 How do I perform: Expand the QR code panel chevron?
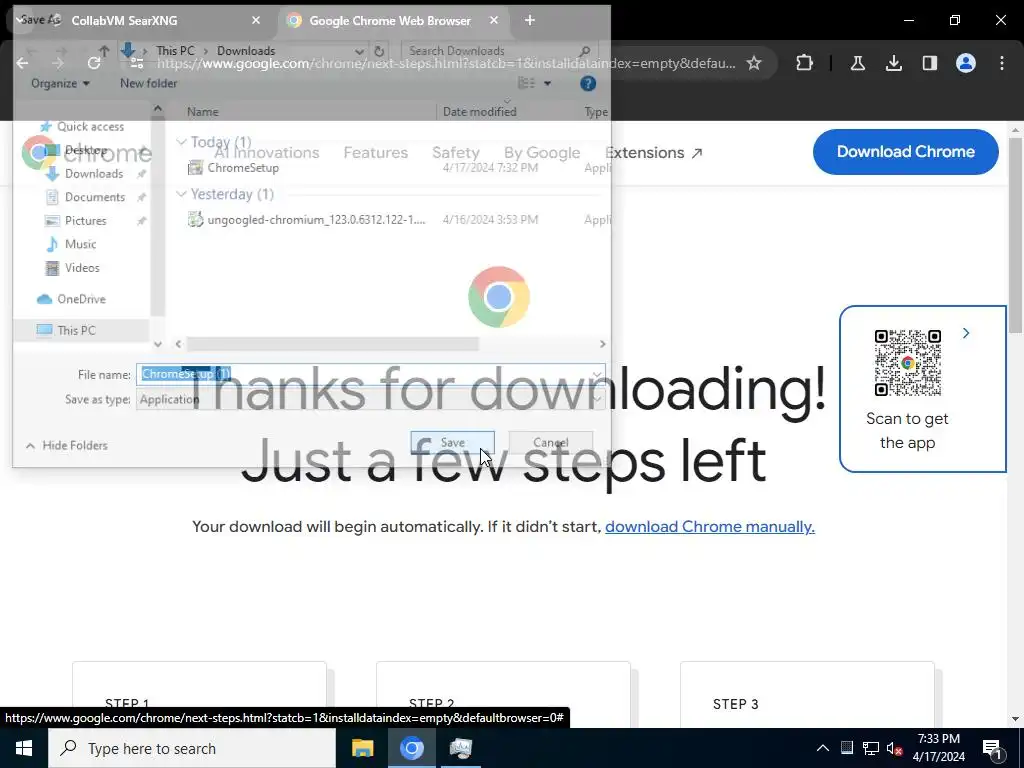(x=966, y=333)
